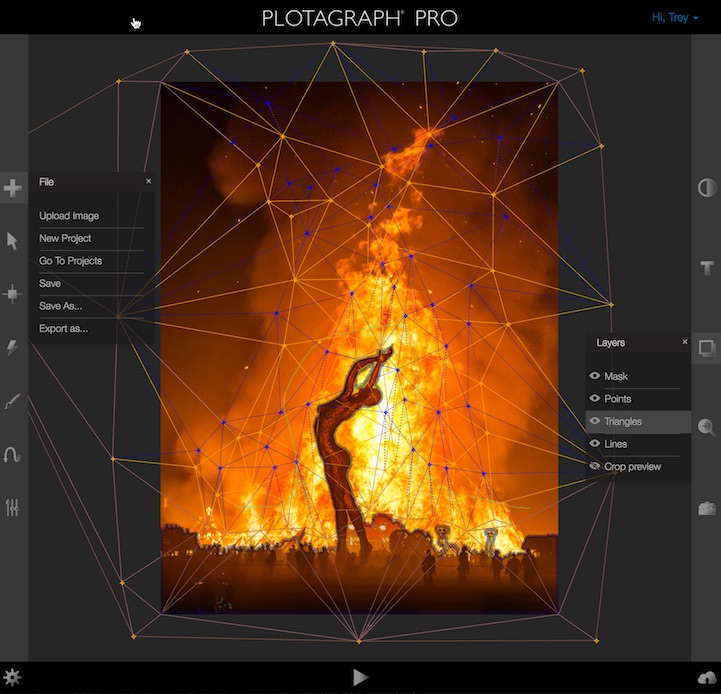Select the crosshair anchor point tool
Viewport: 721px width, 694px height.
13,294
